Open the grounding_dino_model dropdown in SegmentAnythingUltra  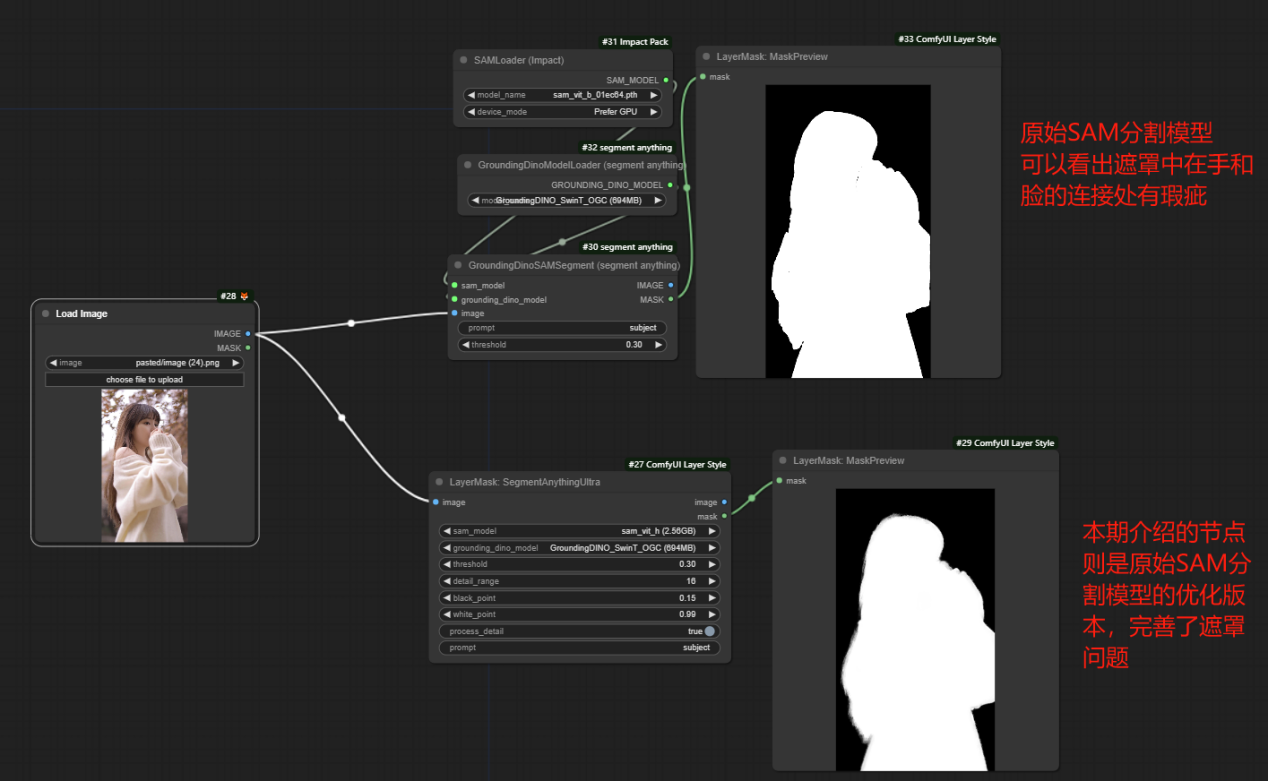point(580,548)
